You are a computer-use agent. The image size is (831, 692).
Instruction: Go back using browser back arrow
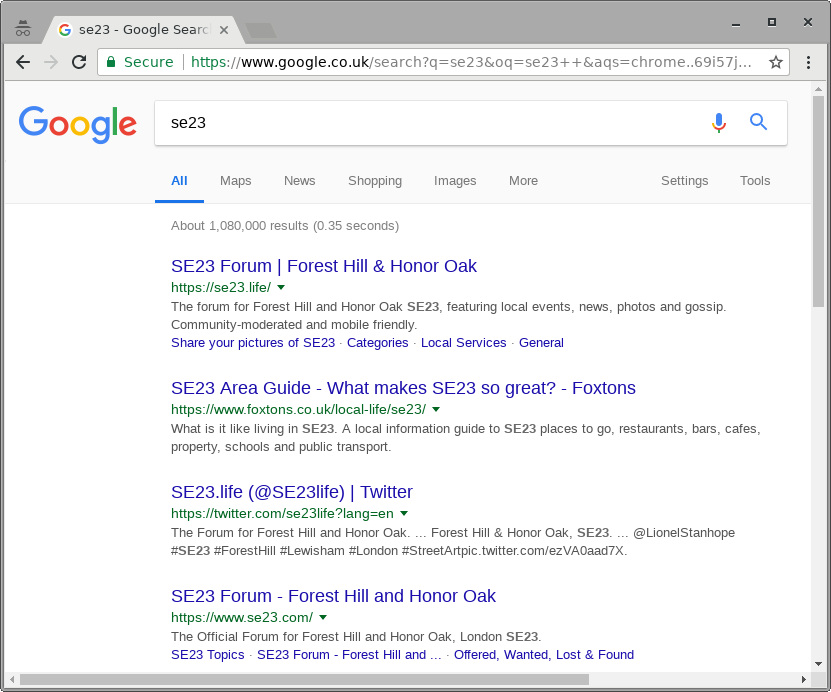pyautogui.click(x=23, y=62)
